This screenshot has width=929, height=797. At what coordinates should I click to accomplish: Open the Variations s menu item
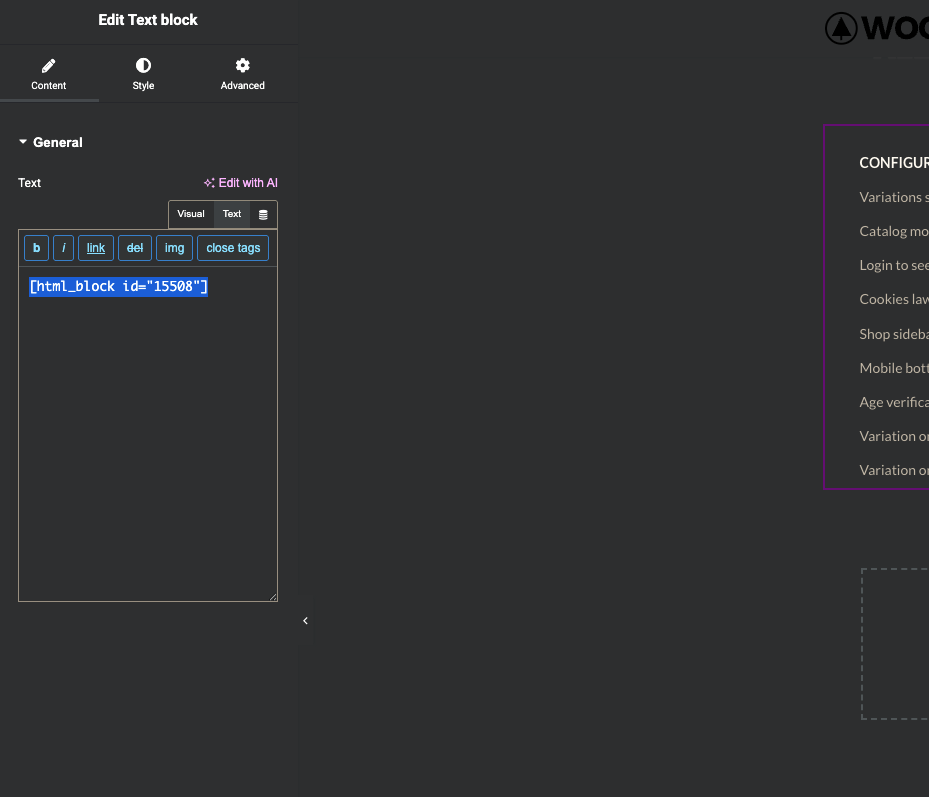(x=894, y=197)
